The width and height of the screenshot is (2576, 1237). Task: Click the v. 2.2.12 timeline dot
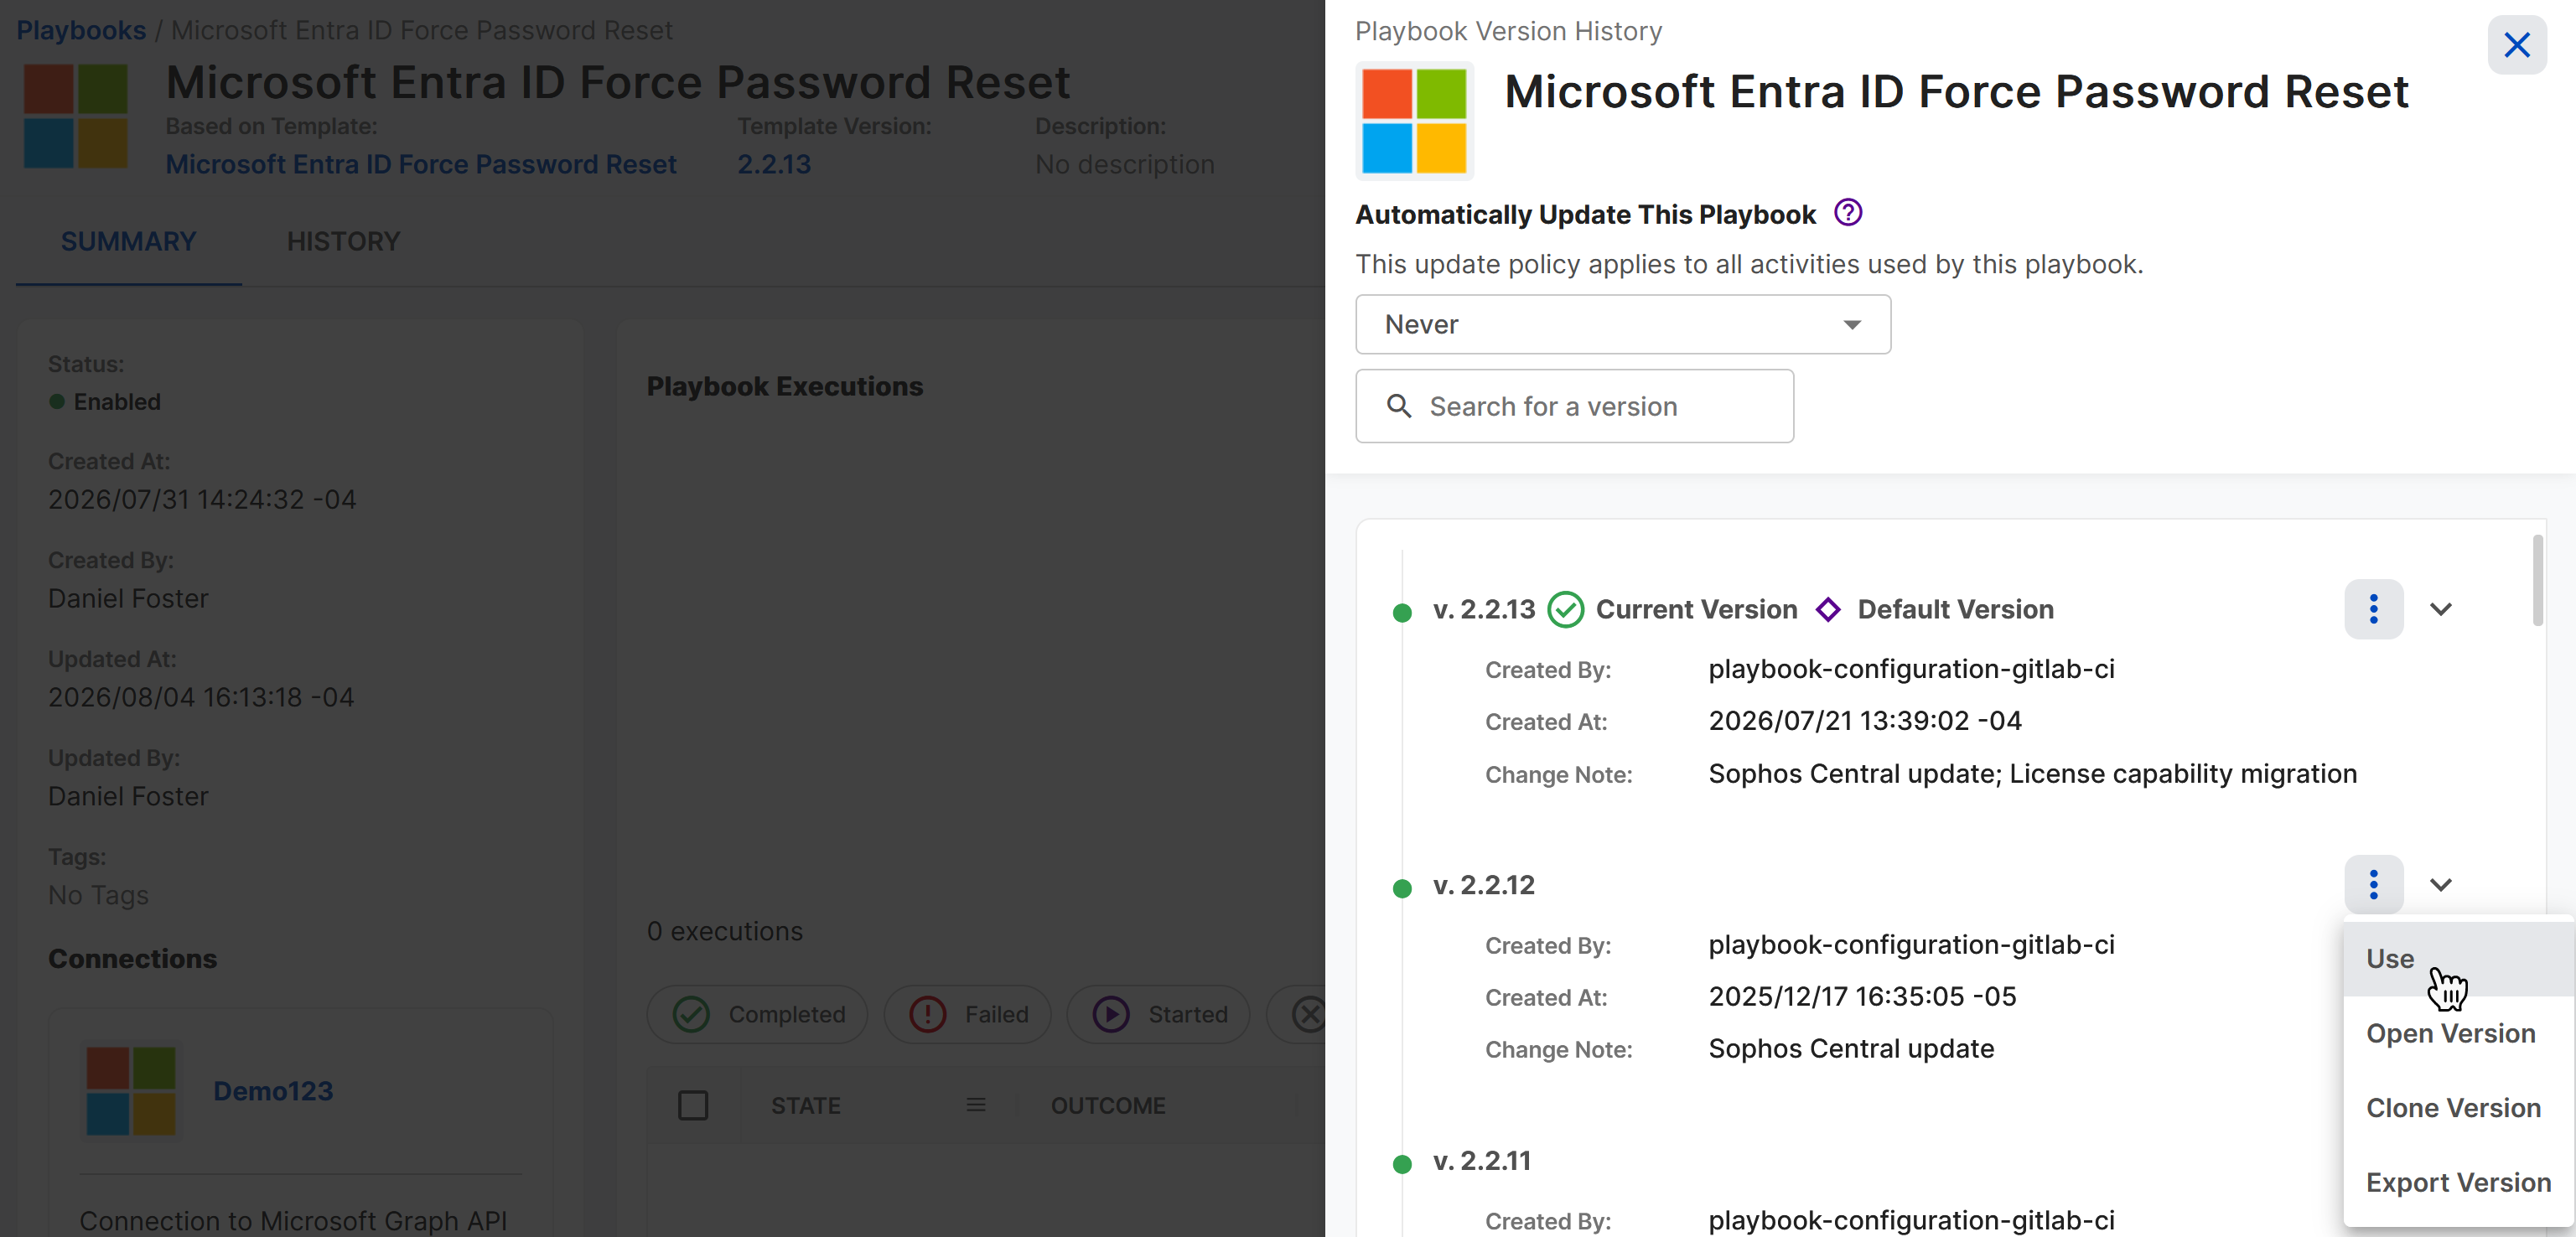click(1402, 888)
